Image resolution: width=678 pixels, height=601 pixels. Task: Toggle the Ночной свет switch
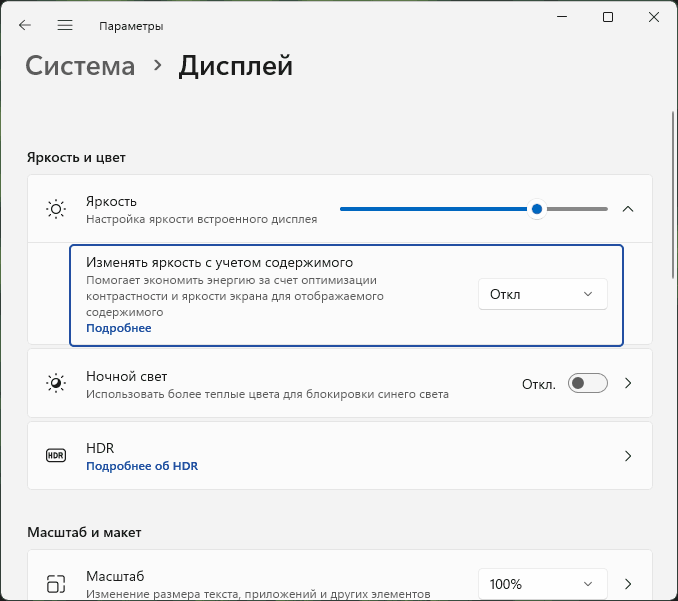588,383
